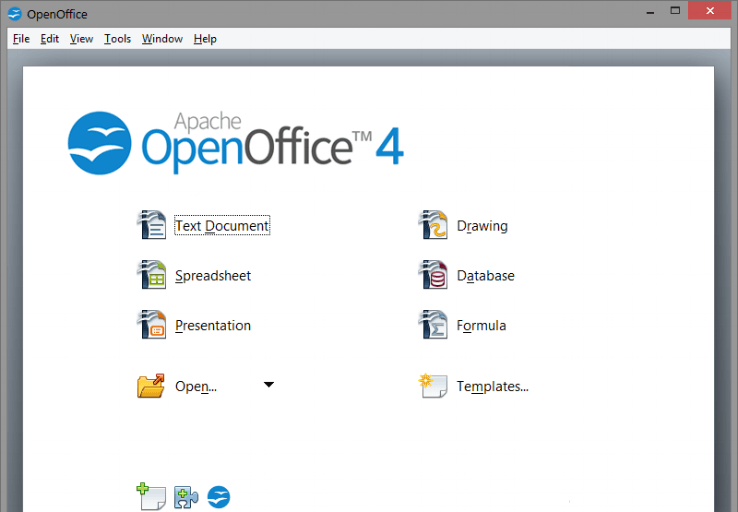The width and height of the screenshot is (738, 512).
Task: Click the Open... label
Action: [196, 386]
